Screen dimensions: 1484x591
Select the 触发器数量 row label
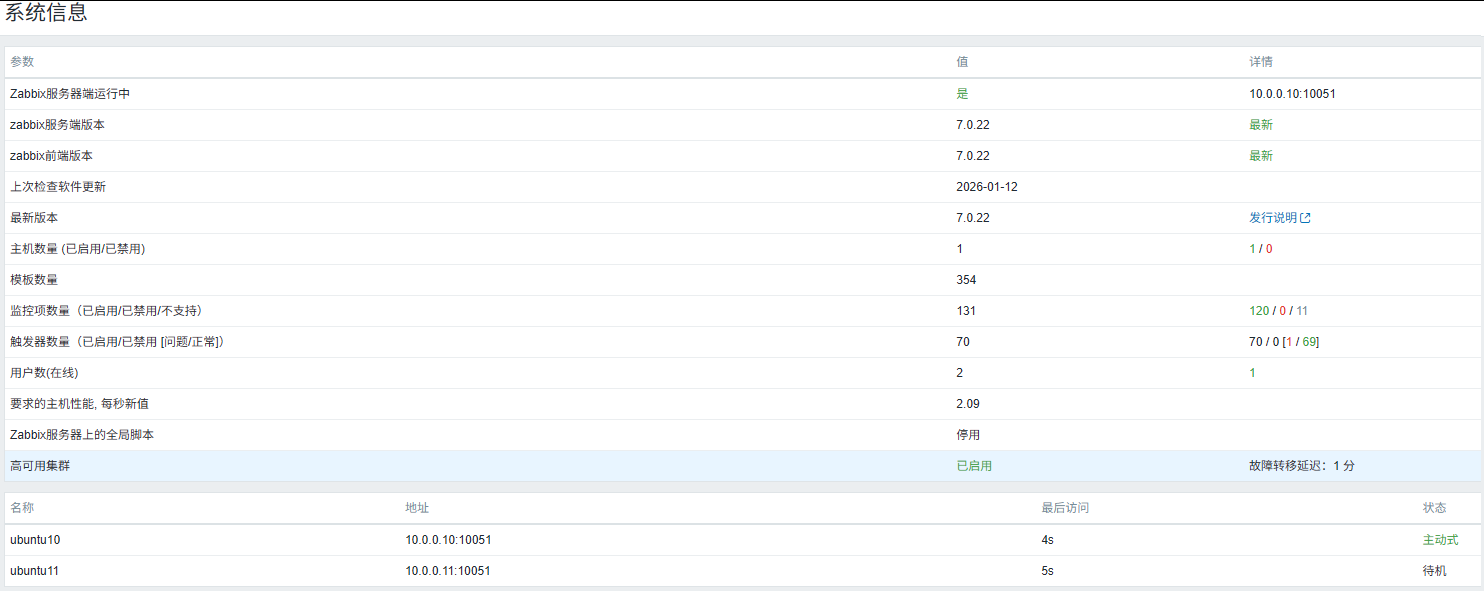117,342
